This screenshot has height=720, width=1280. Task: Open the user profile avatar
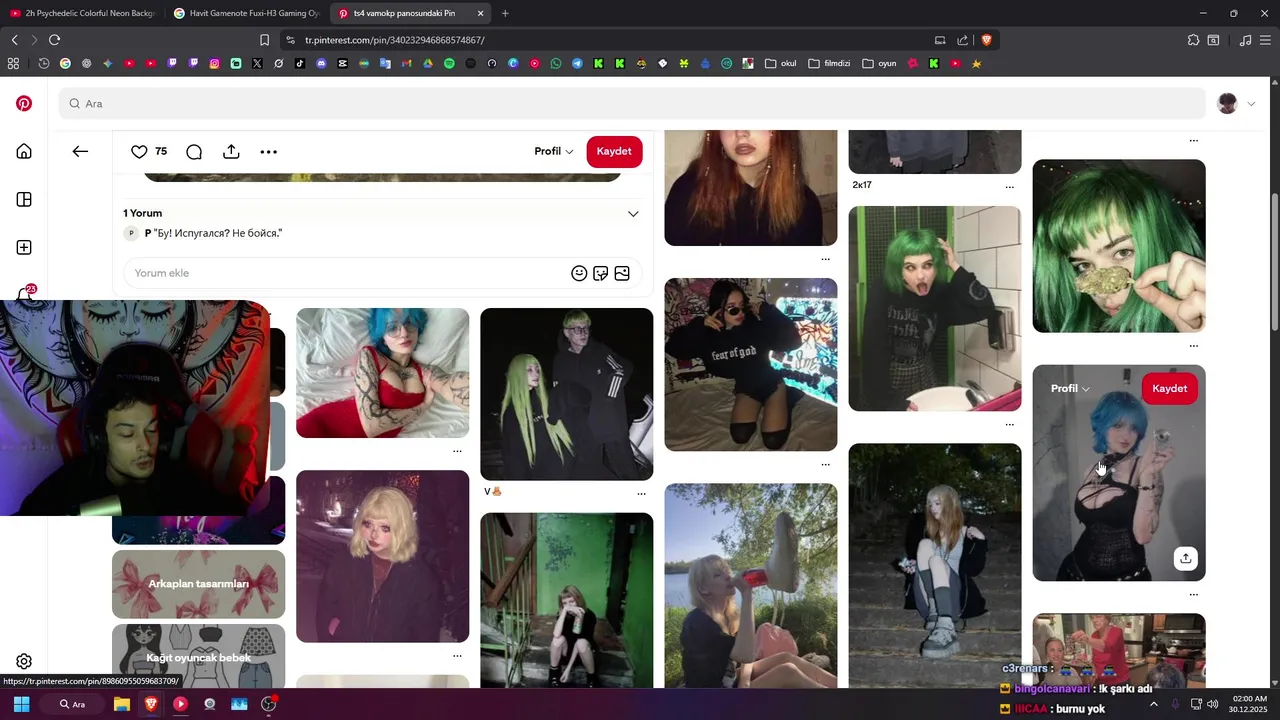point(1227,103)
